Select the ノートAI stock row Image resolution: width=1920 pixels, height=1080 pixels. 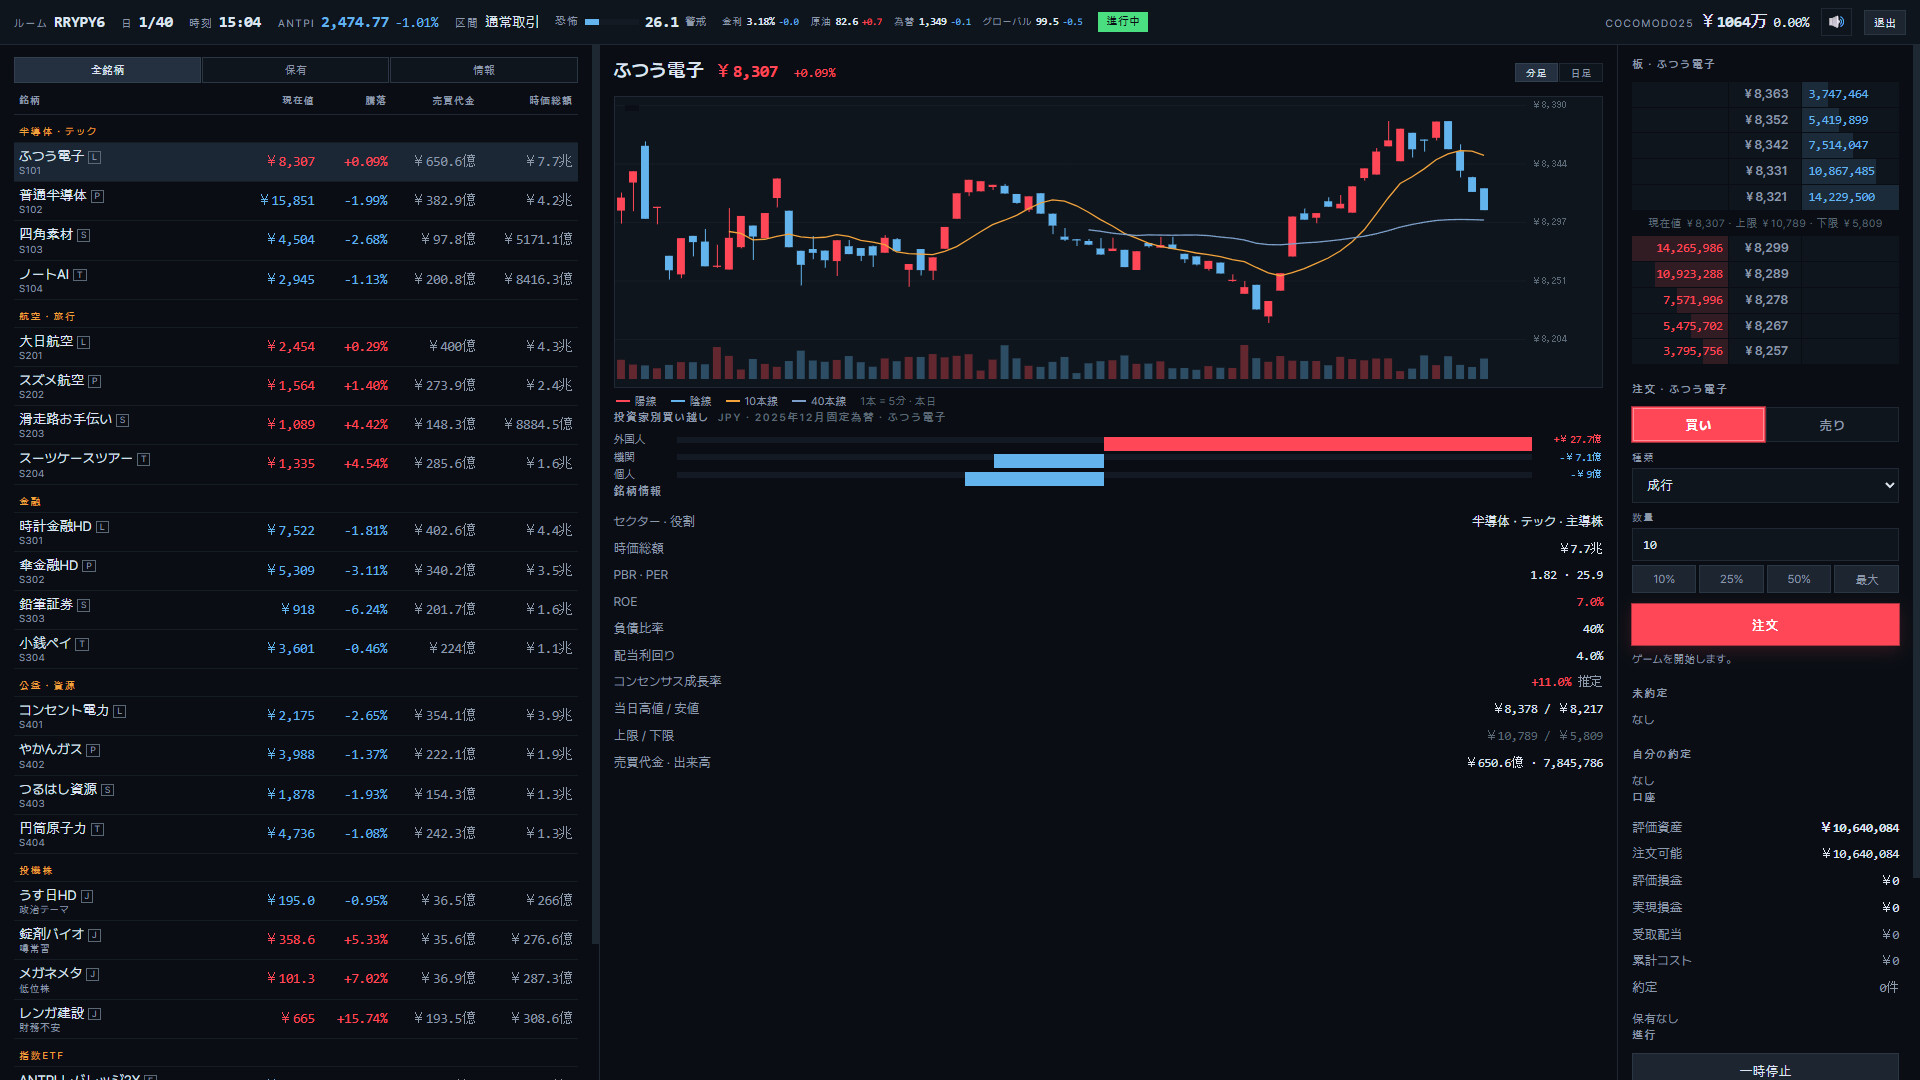pos(296,280)
